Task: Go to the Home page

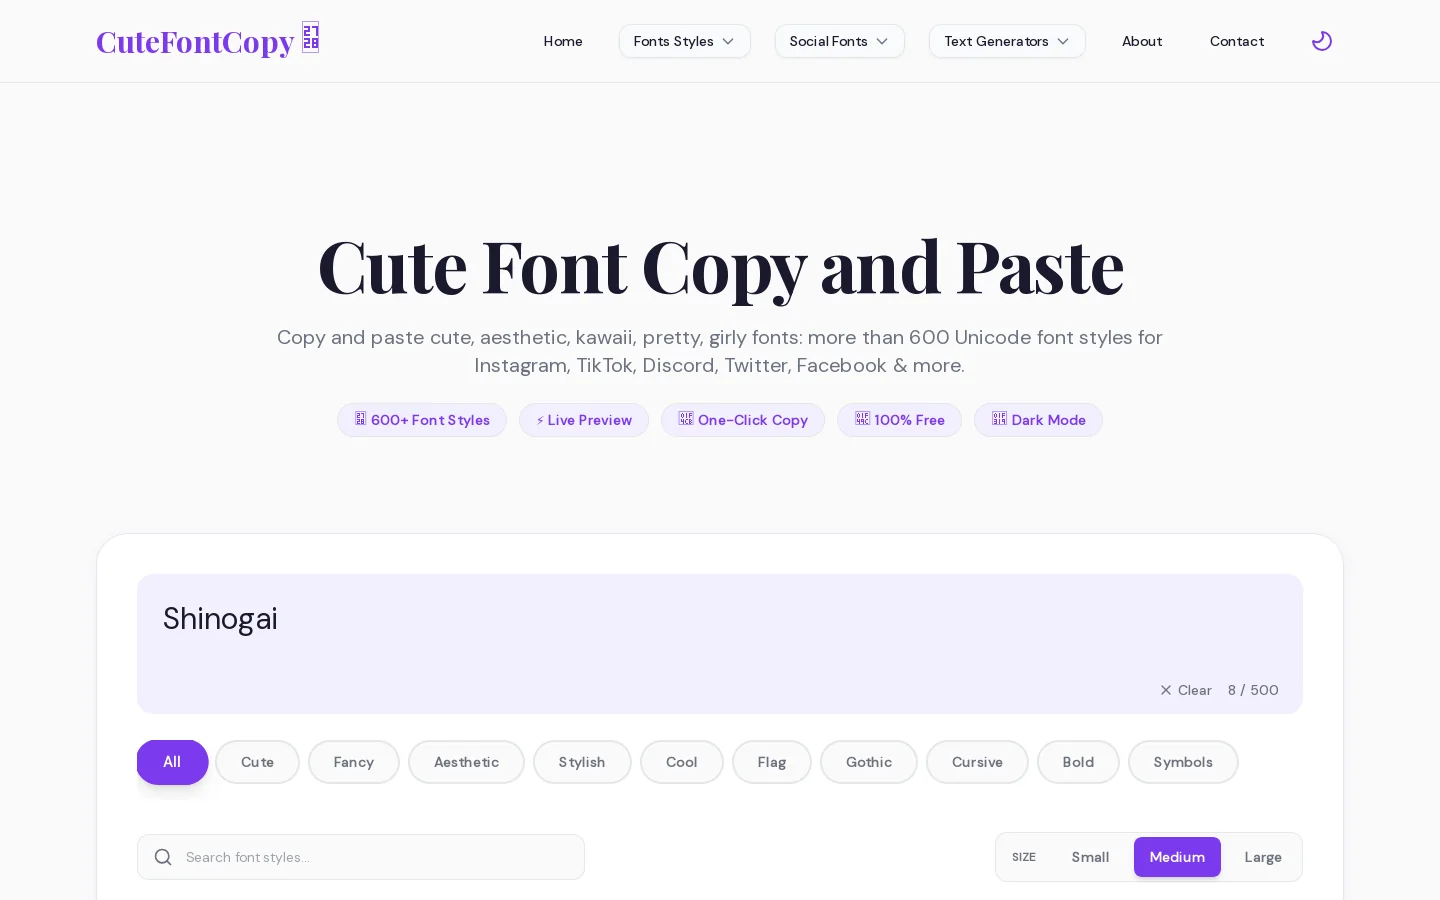Action: click(563, 41)
